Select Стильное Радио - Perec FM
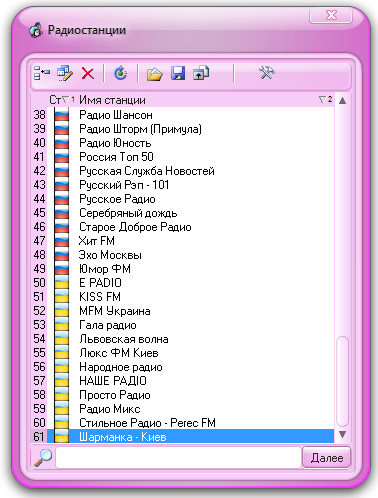The height and width of the screenshot is (498, 378). coord(147,423)
